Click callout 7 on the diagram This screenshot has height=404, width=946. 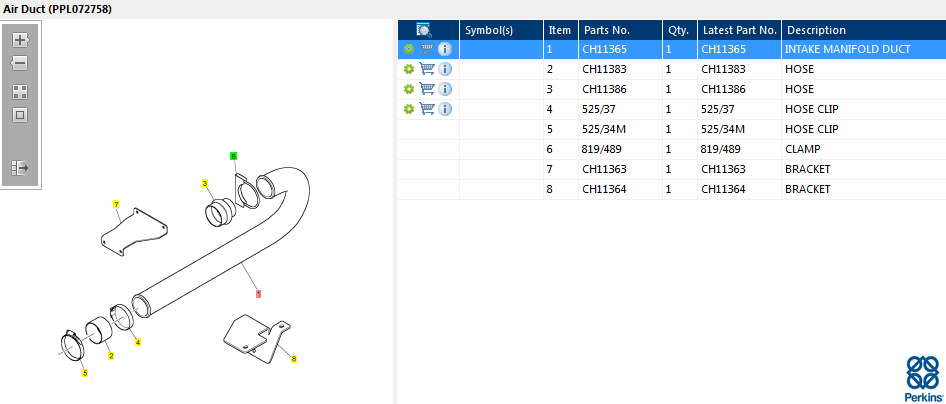(116, 204)
